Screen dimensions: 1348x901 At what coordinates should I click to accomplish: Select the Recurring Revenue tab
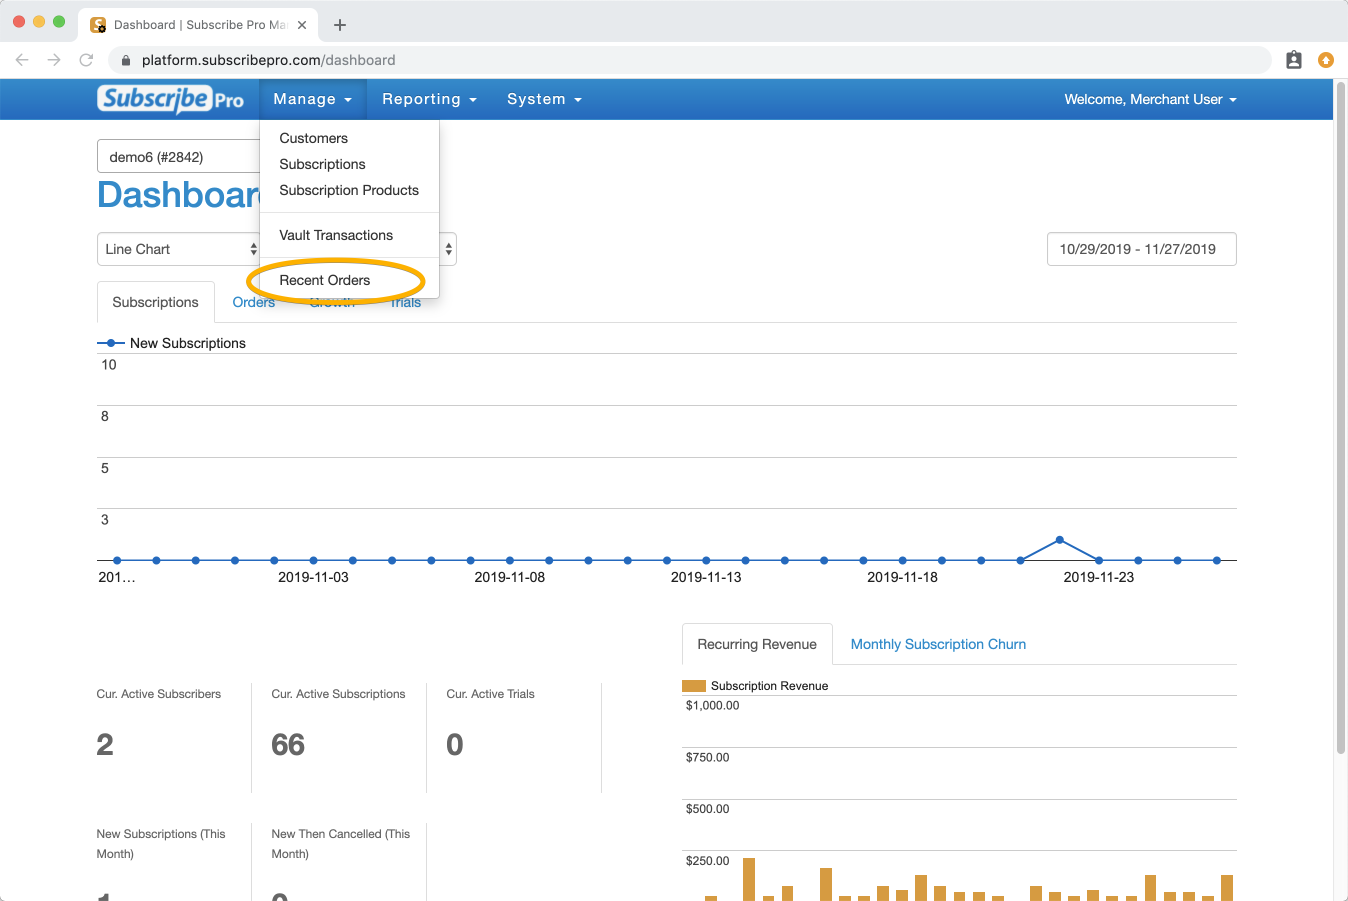(757, 644)
